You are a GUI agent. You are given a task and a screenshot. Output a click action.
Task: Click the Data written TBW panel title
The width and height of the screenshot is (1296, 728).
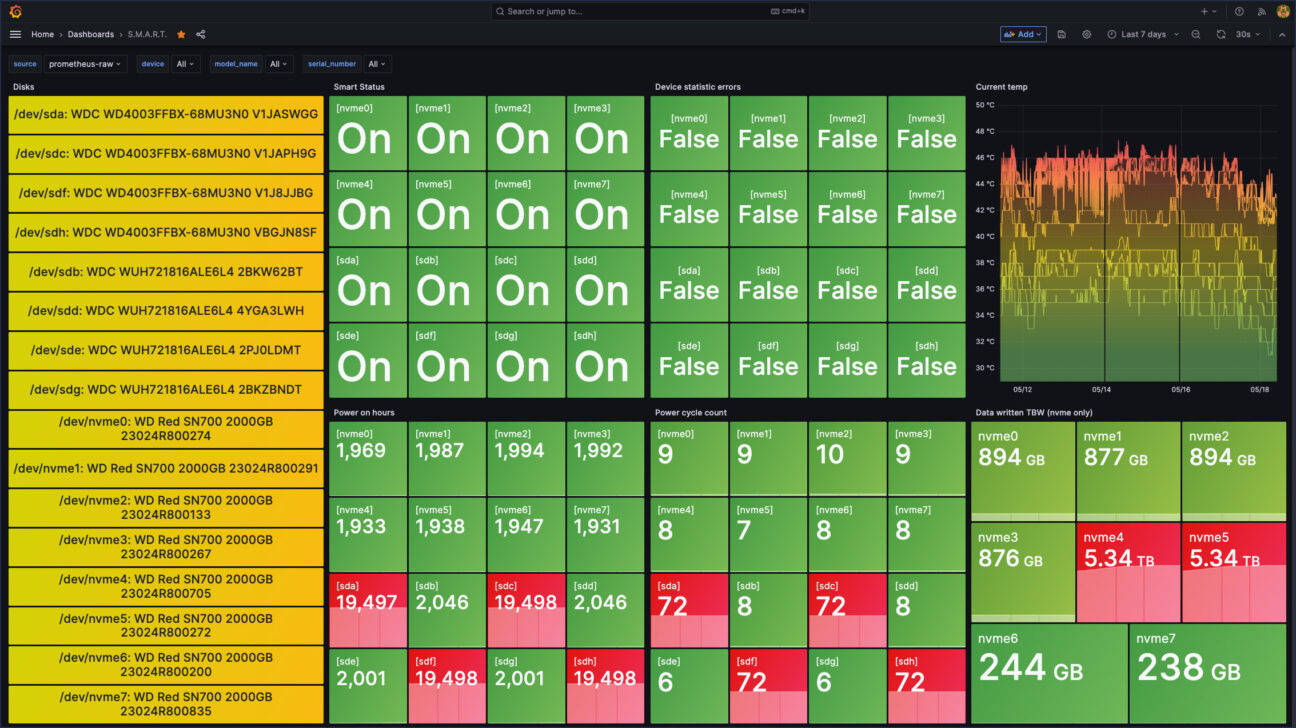click(1032, 412)
